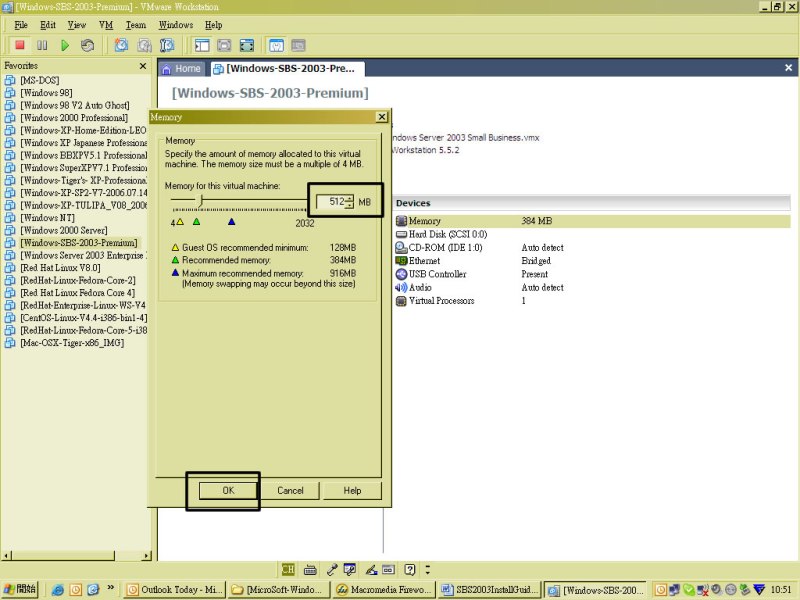
Task: Select the USB Controller device
Action: point(431,274)
